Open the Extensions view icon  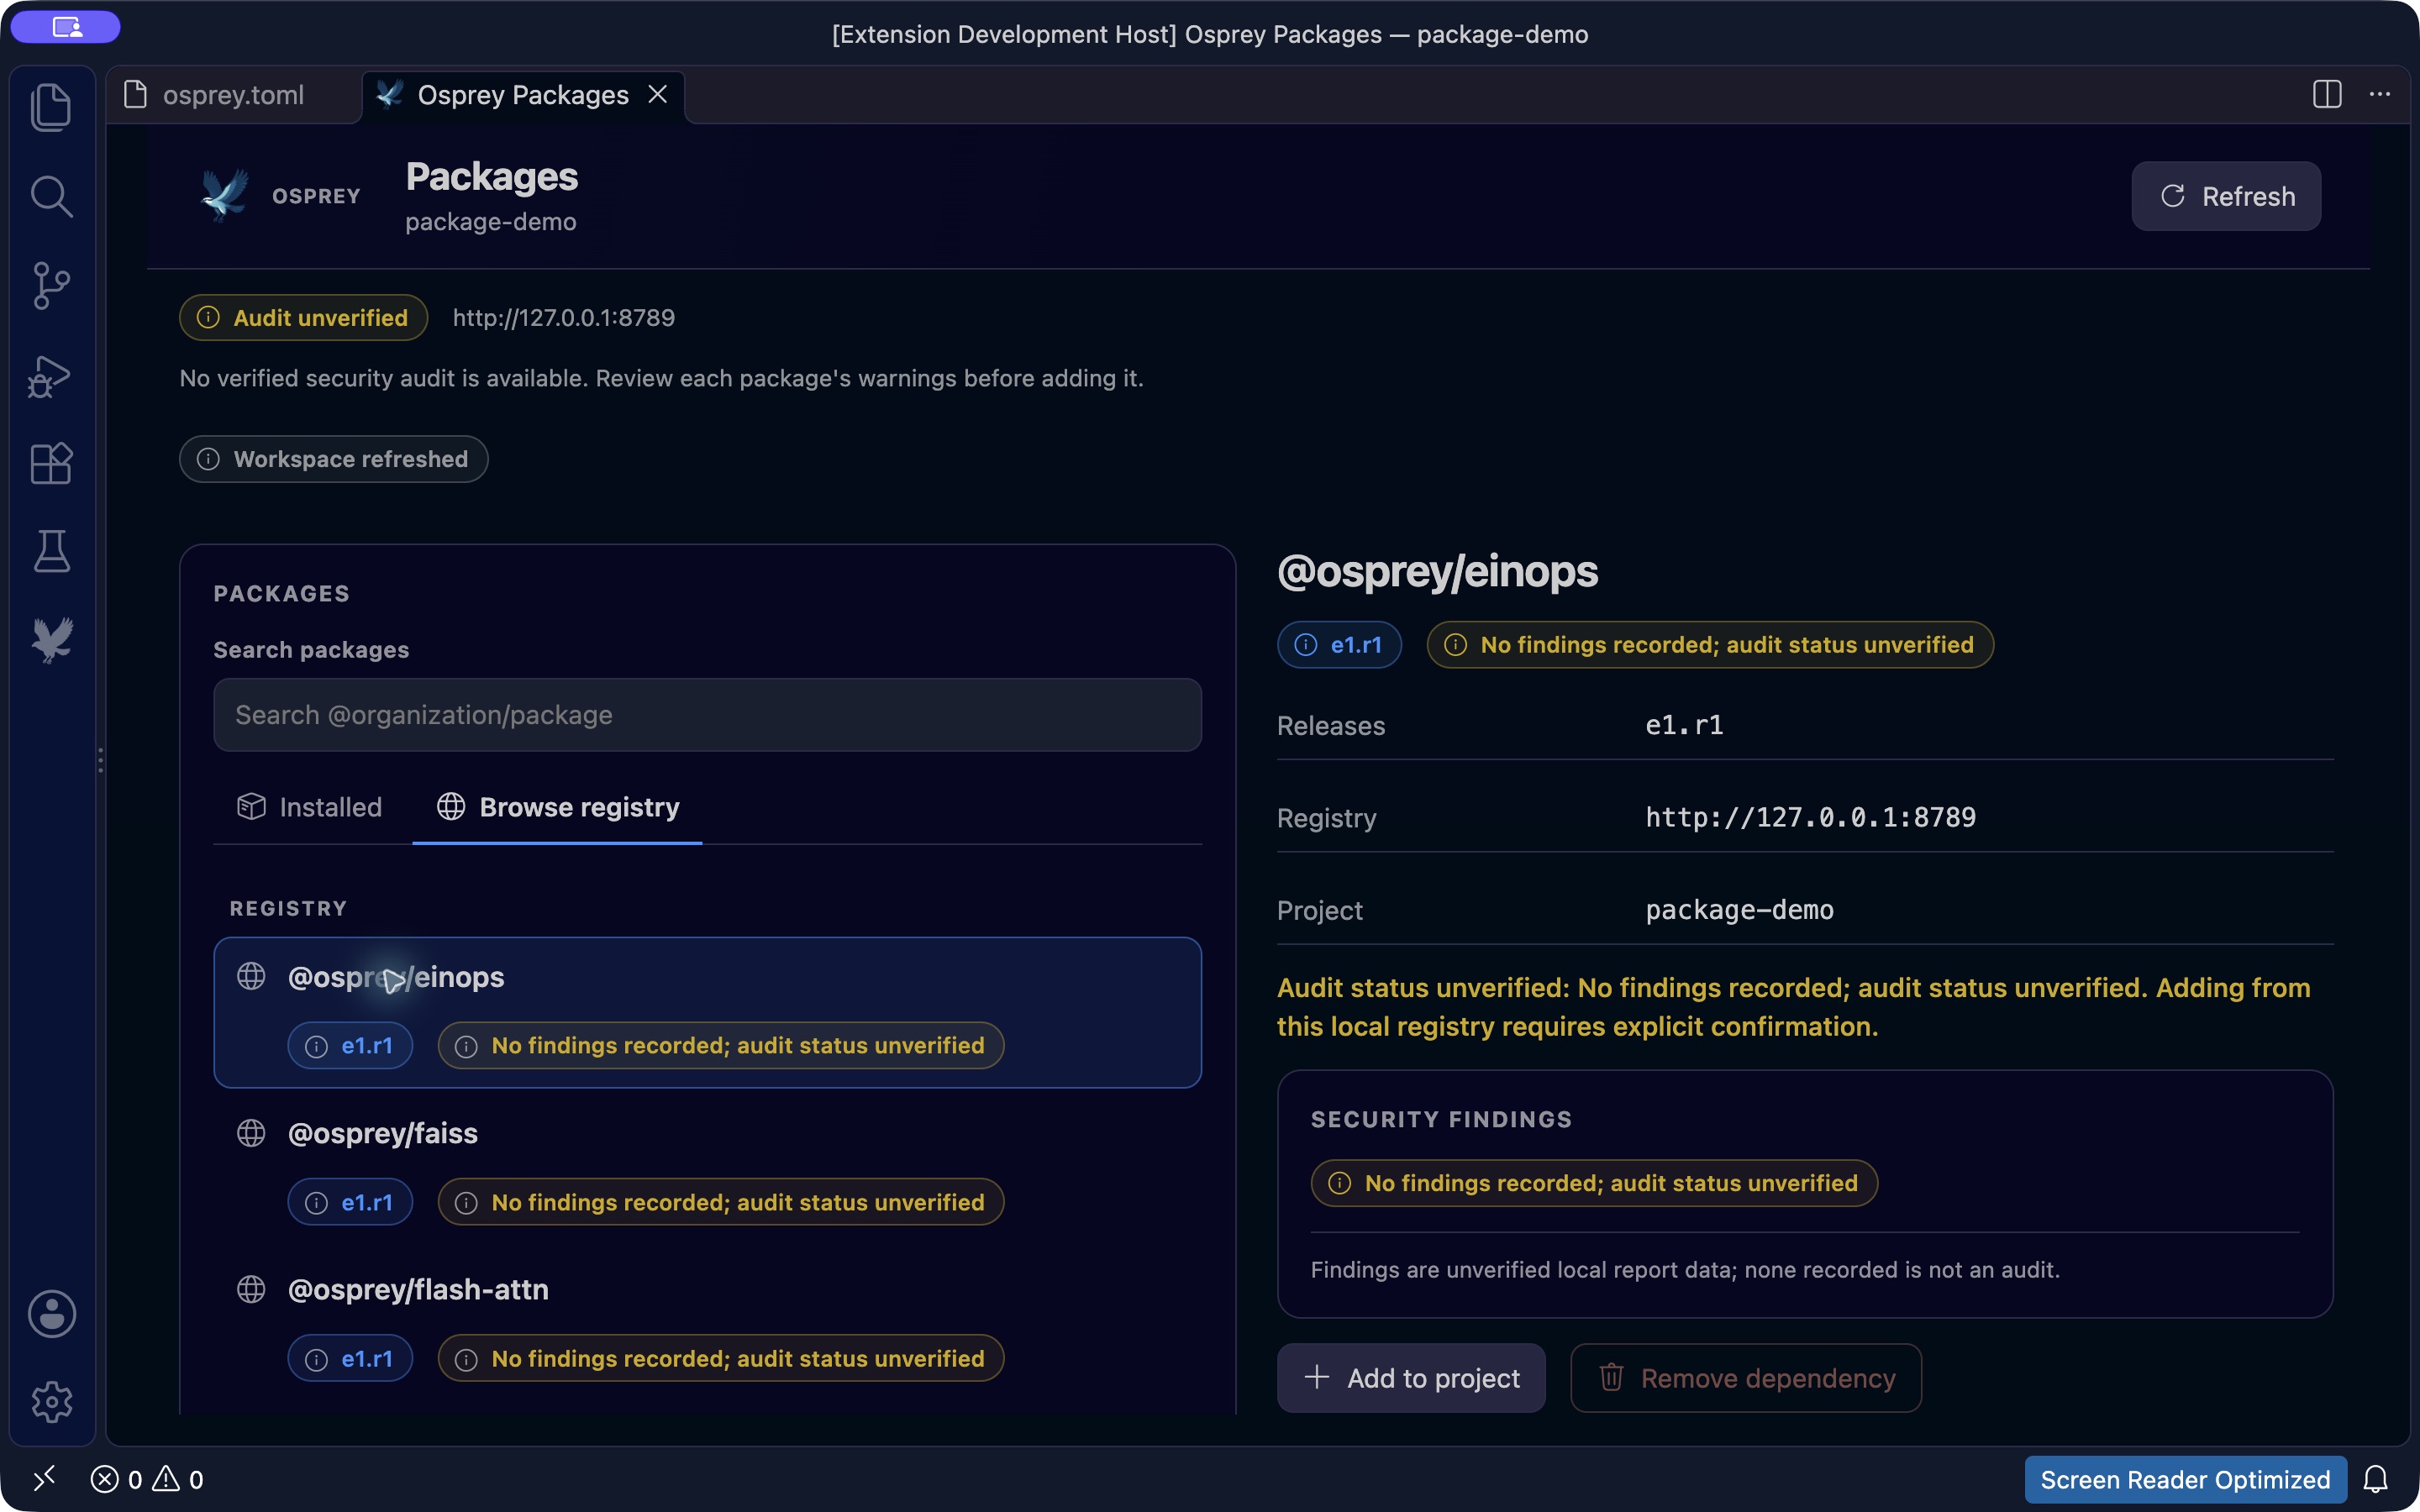tap(51, 463)
